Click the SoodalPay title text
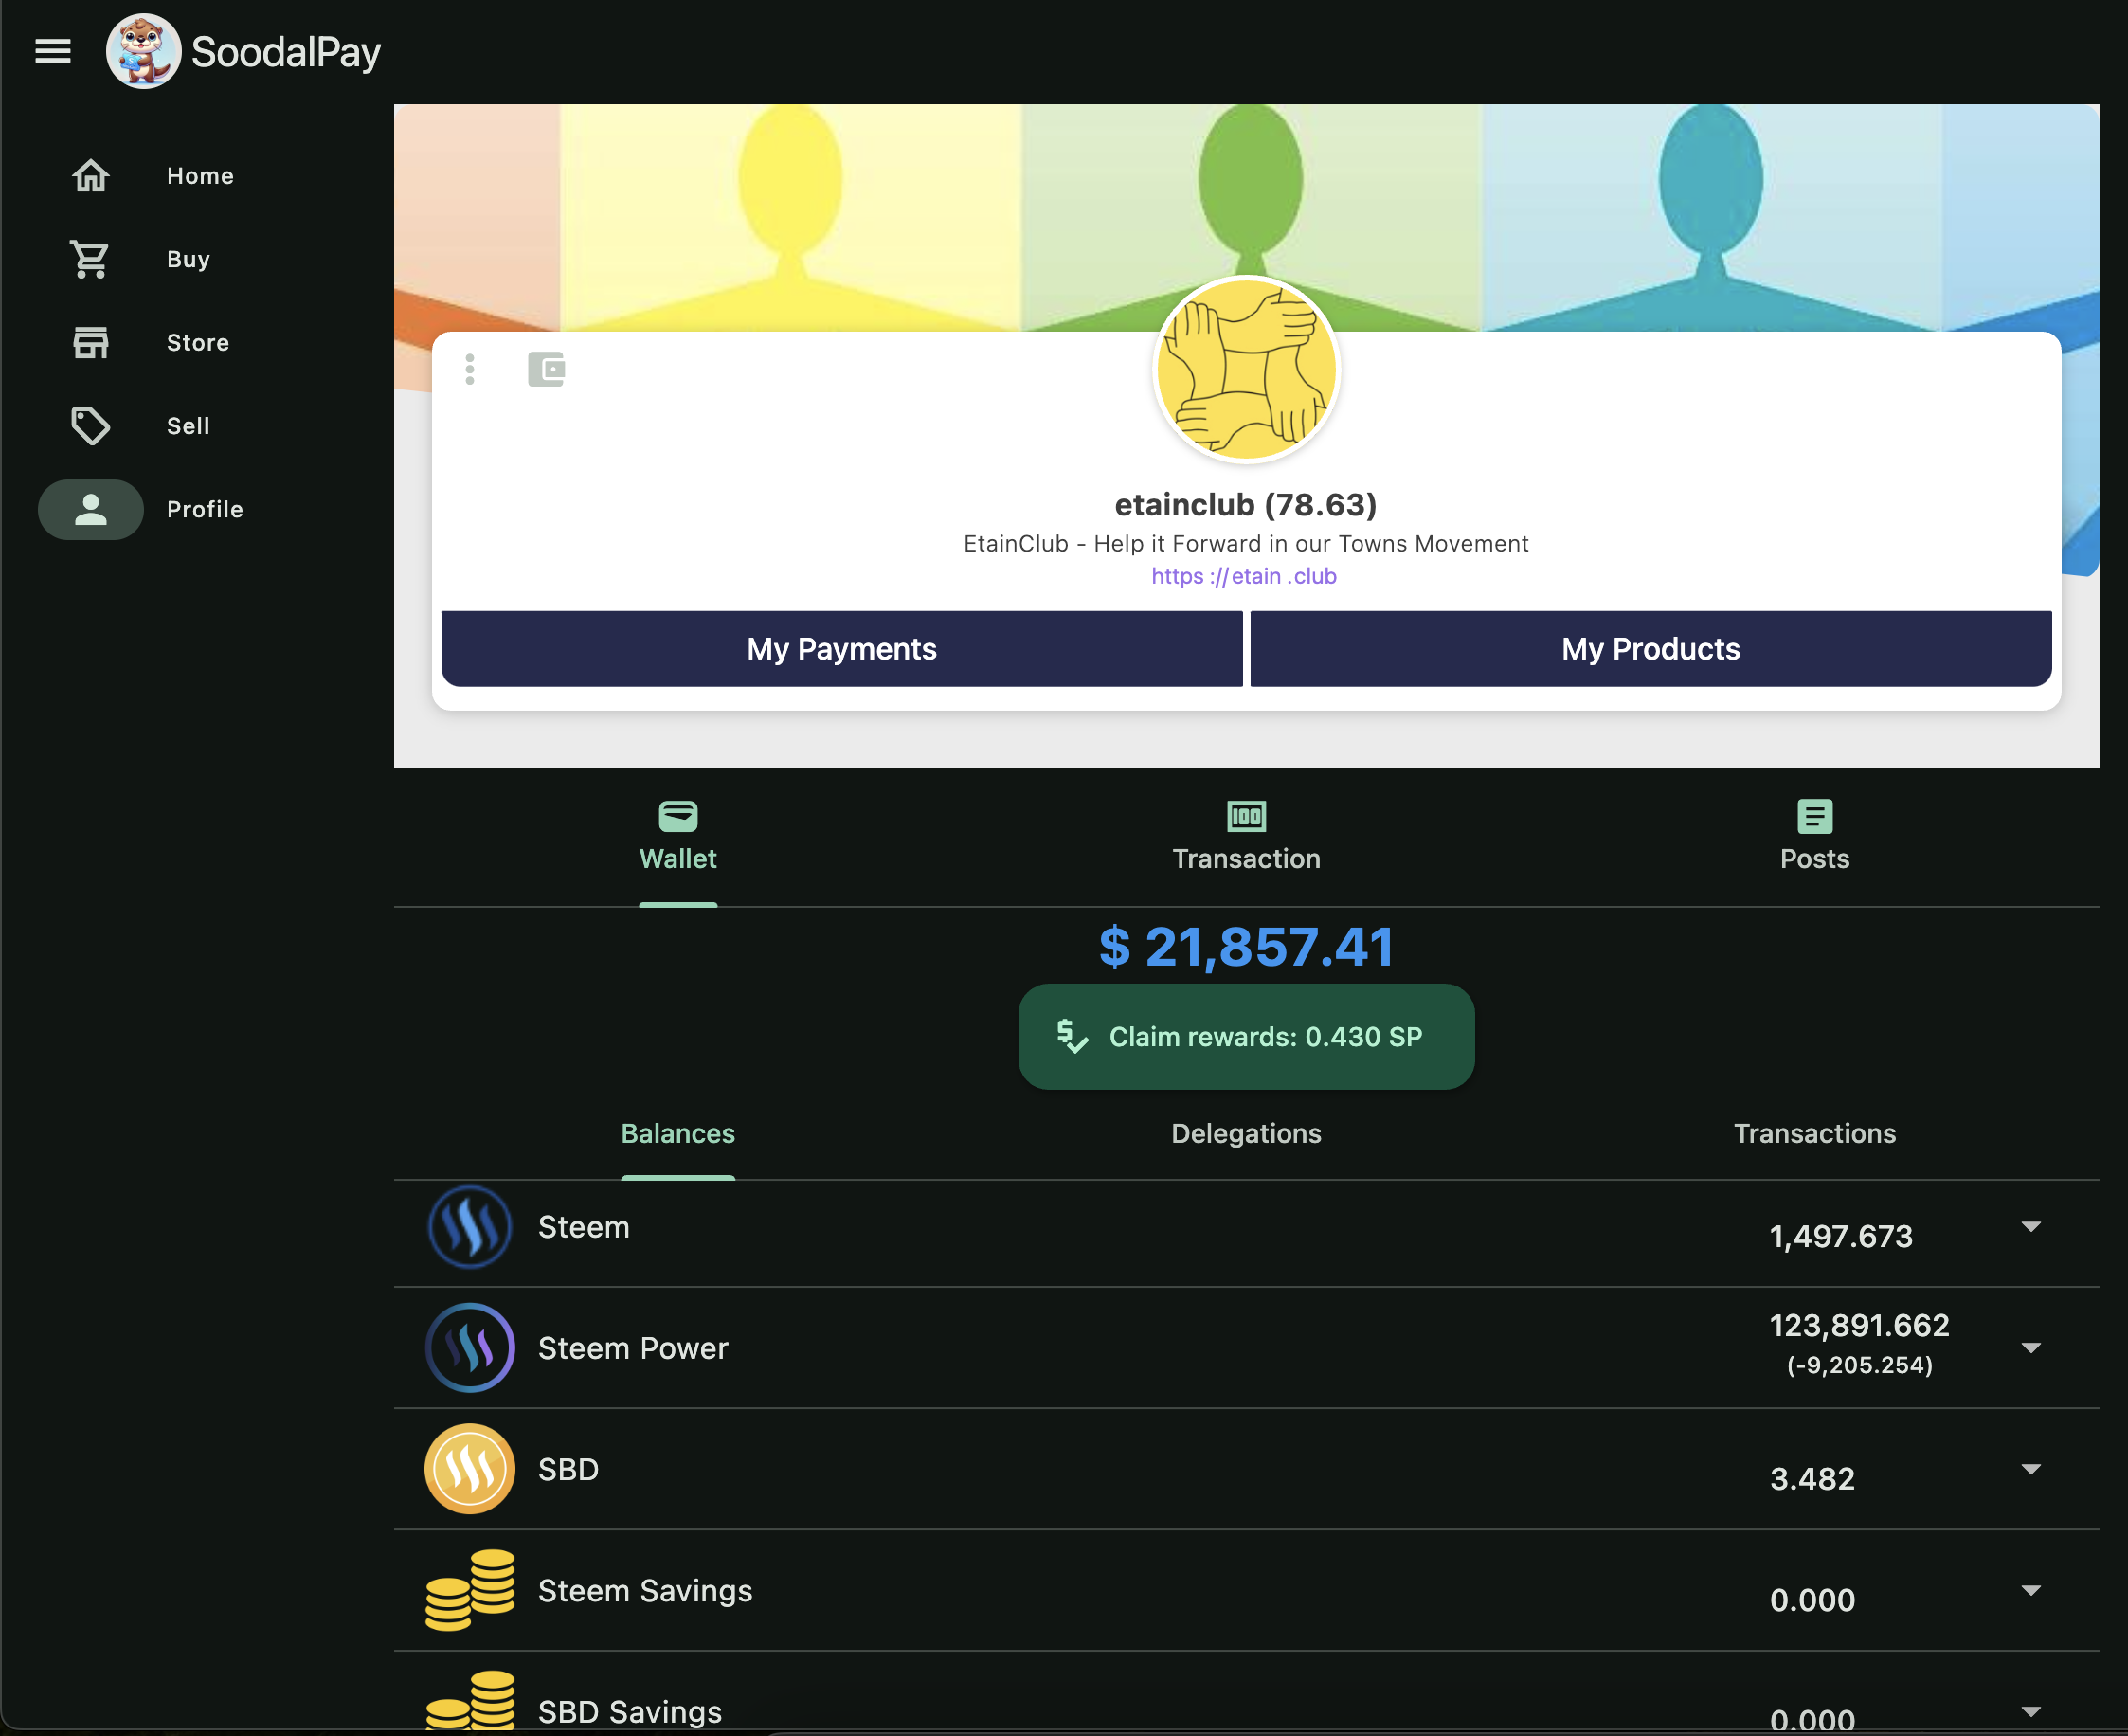 point(286,52)
